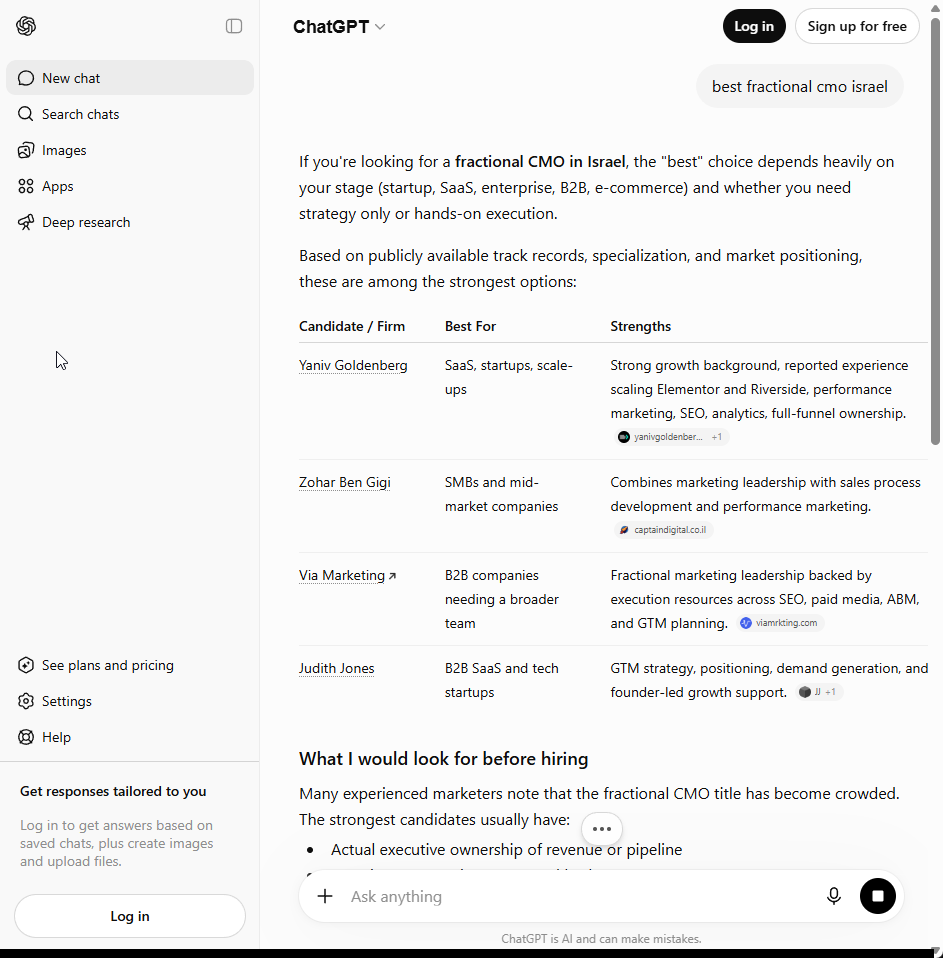The height and width of the screenshot is (958, 943).
Task: Open Deep research
Action: pos(130,222)
